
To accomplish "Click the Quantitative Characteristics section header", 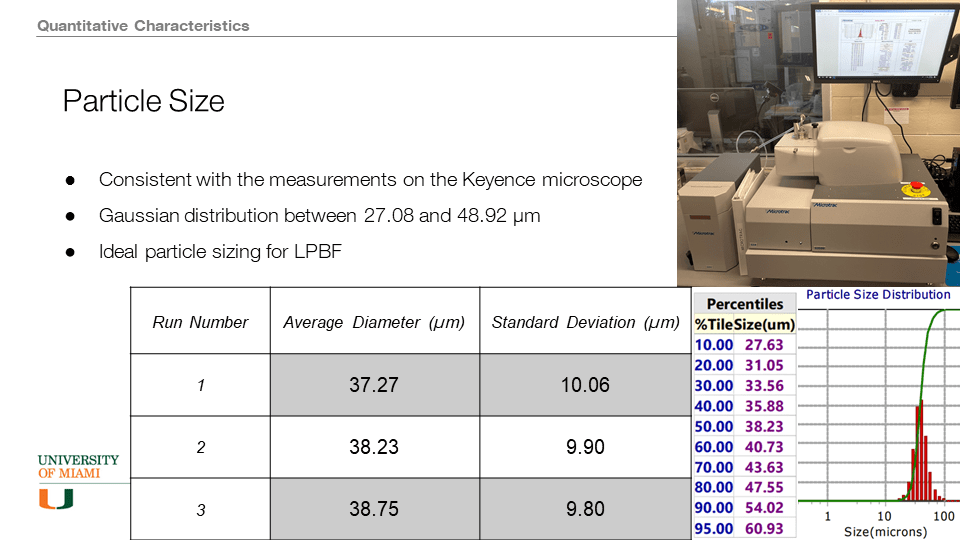I will (143, 25).
